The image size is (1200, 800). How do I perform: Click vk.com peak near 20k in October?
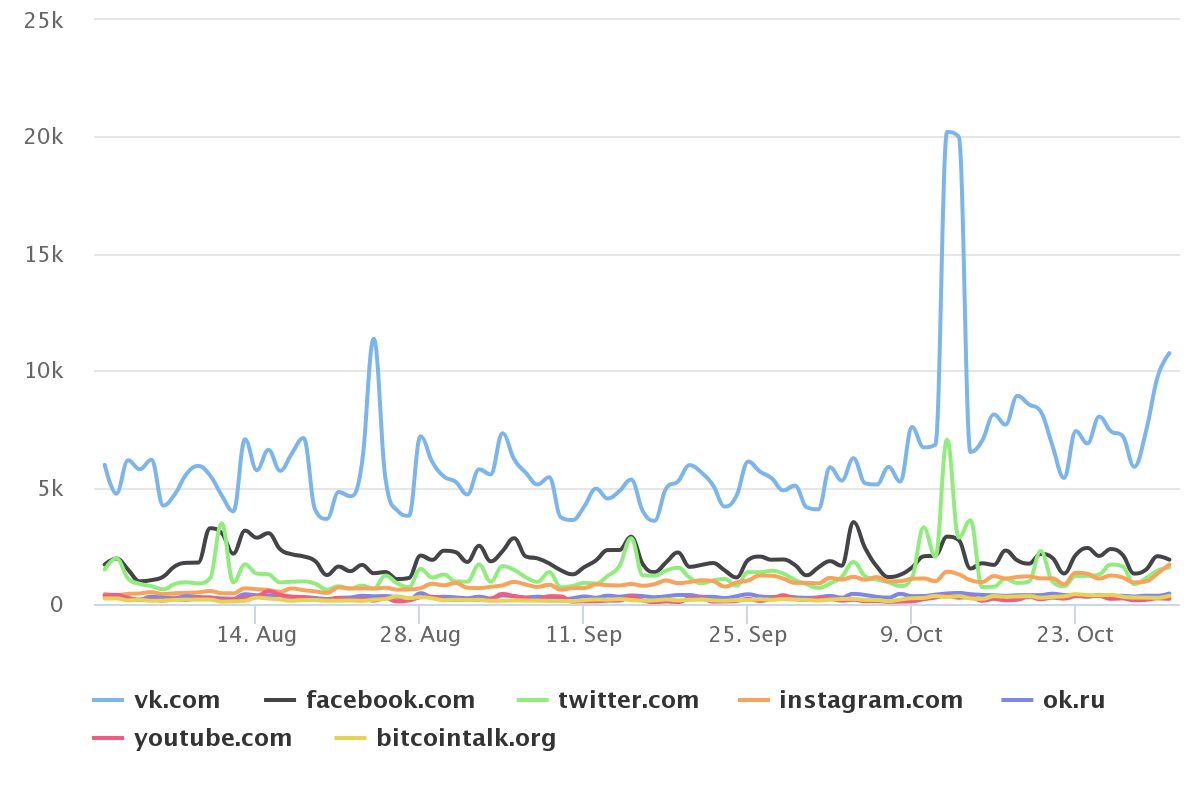(950, 133)
